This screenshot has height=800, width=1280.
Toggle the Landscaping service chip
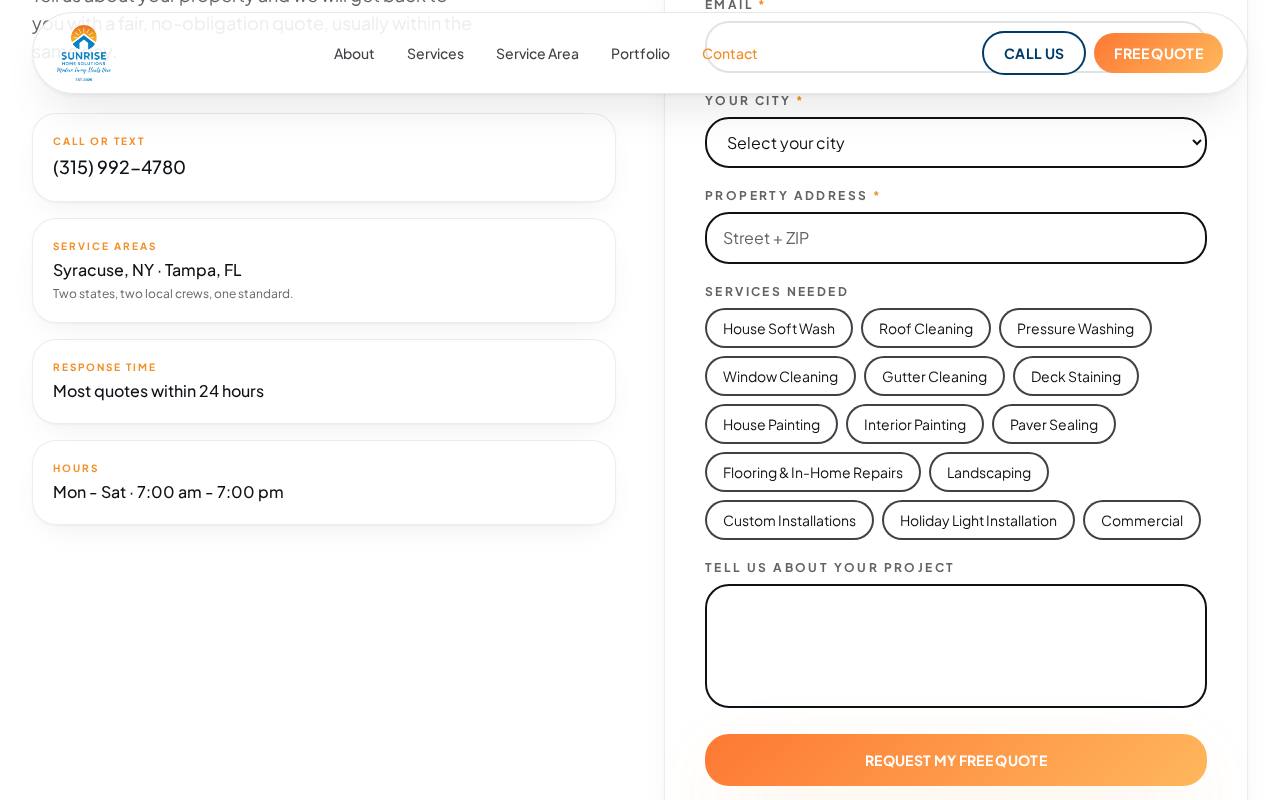tap(989, 472)
